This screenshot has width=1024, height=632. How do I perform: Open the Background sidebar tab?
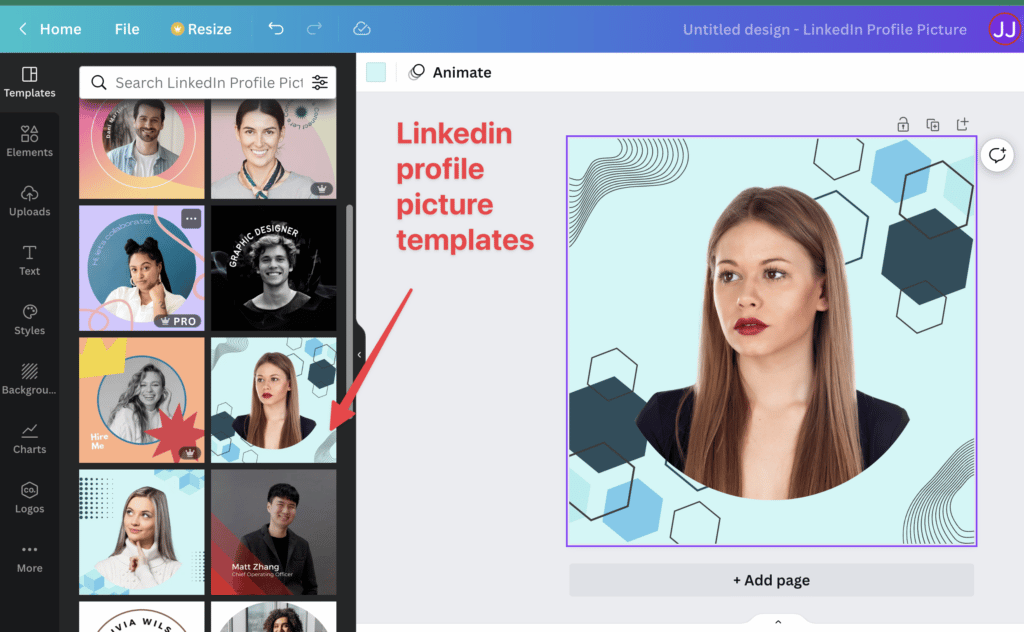coord(29,379)
